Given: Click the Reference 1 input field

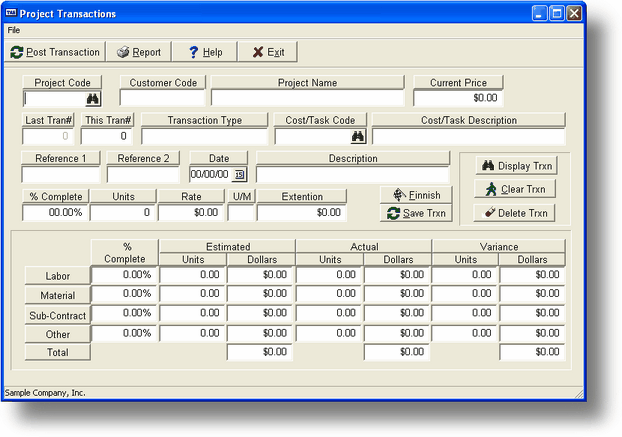Looking at the screenshot, I should coord(61,174).
